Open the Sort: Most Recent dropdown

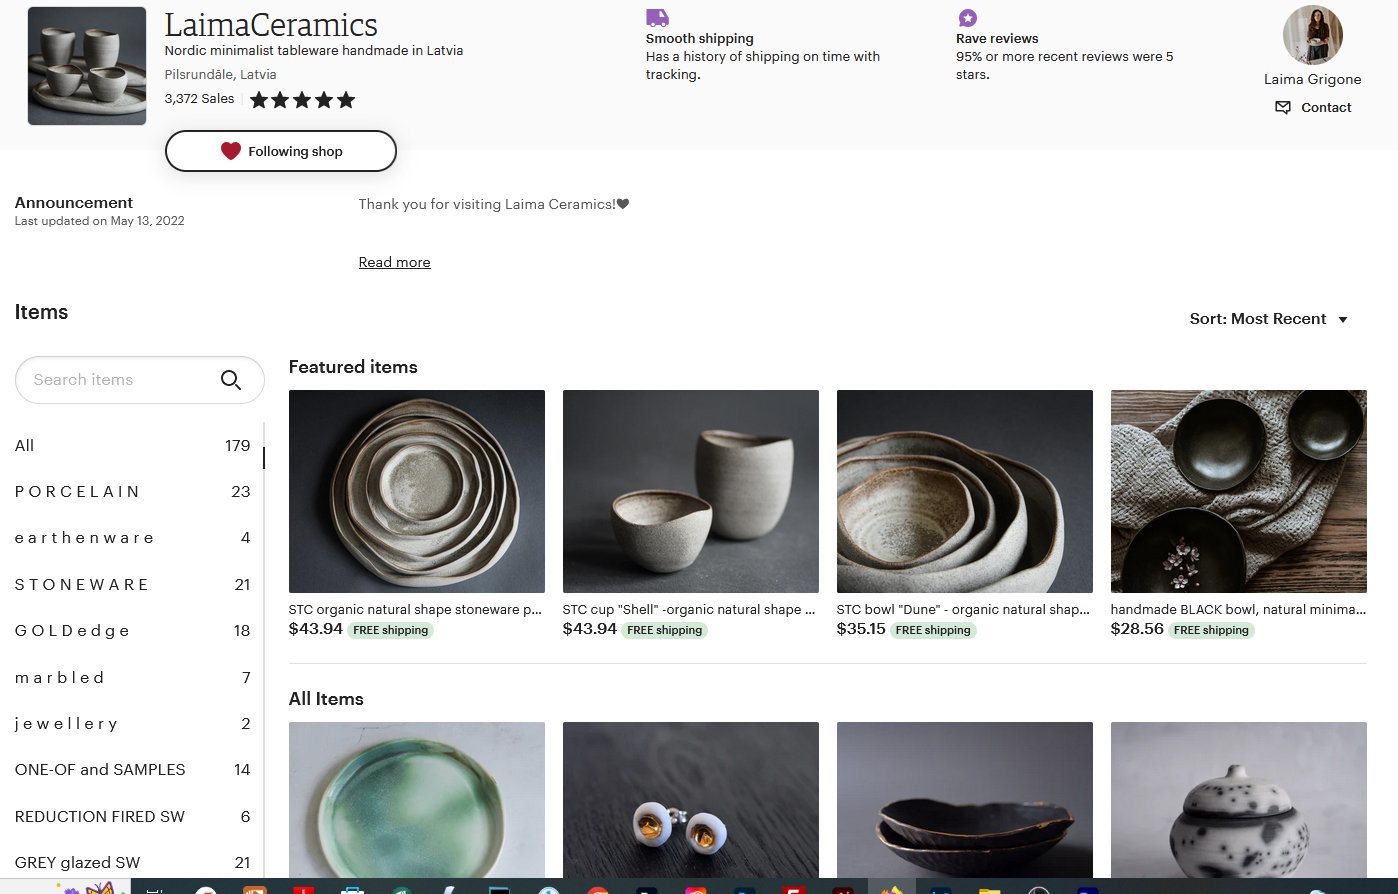click(1268, 319)
